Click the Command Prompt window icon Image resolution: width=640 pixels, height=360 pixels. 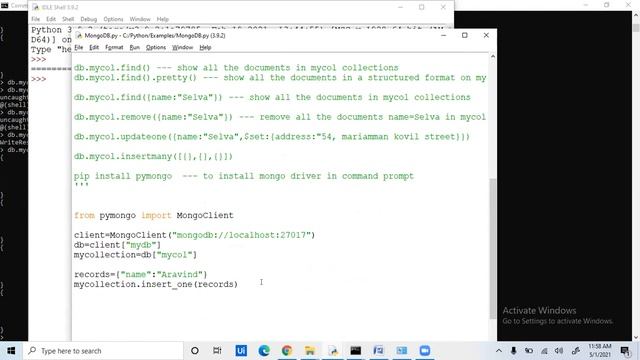click(4, 5)
